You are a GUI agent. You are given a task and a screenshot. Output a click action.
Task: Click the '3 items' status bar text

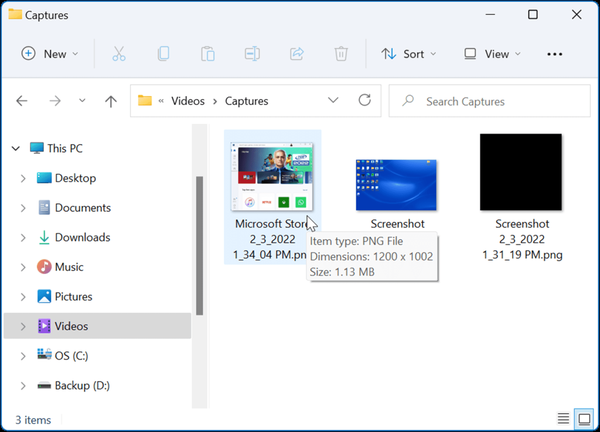(33, 420)
